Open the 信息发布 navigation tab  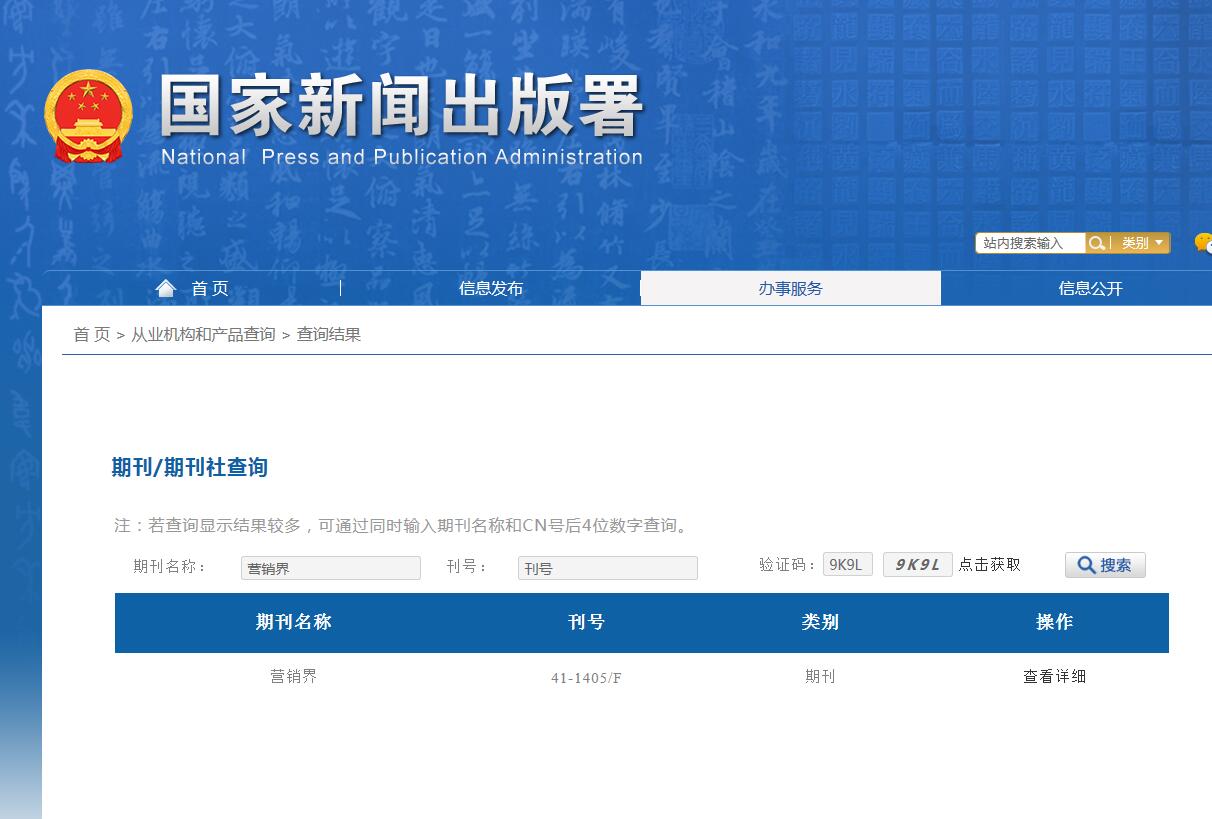(x=490, y=289)
